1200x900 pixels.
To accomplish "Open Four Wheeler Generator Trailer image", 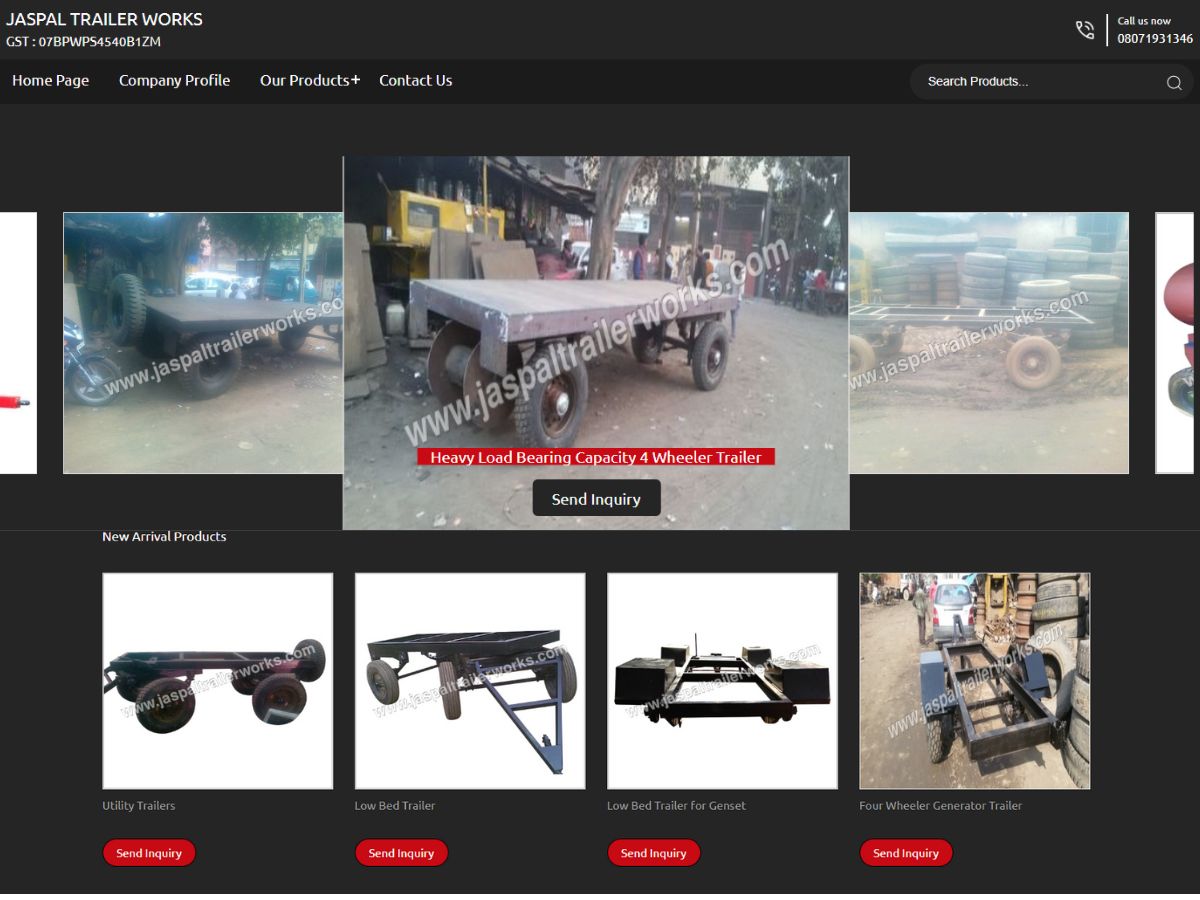I will tap(974, 680).
